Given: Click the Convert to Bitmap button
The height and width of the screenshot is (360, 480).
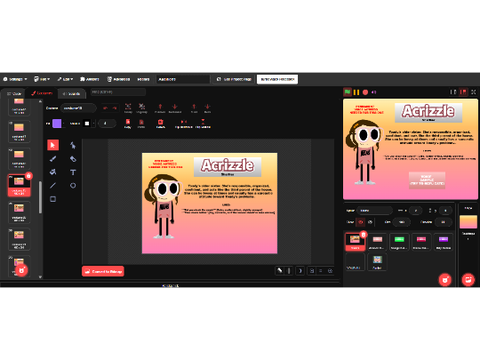Looking at the screenshot, I should pos(103,271).
